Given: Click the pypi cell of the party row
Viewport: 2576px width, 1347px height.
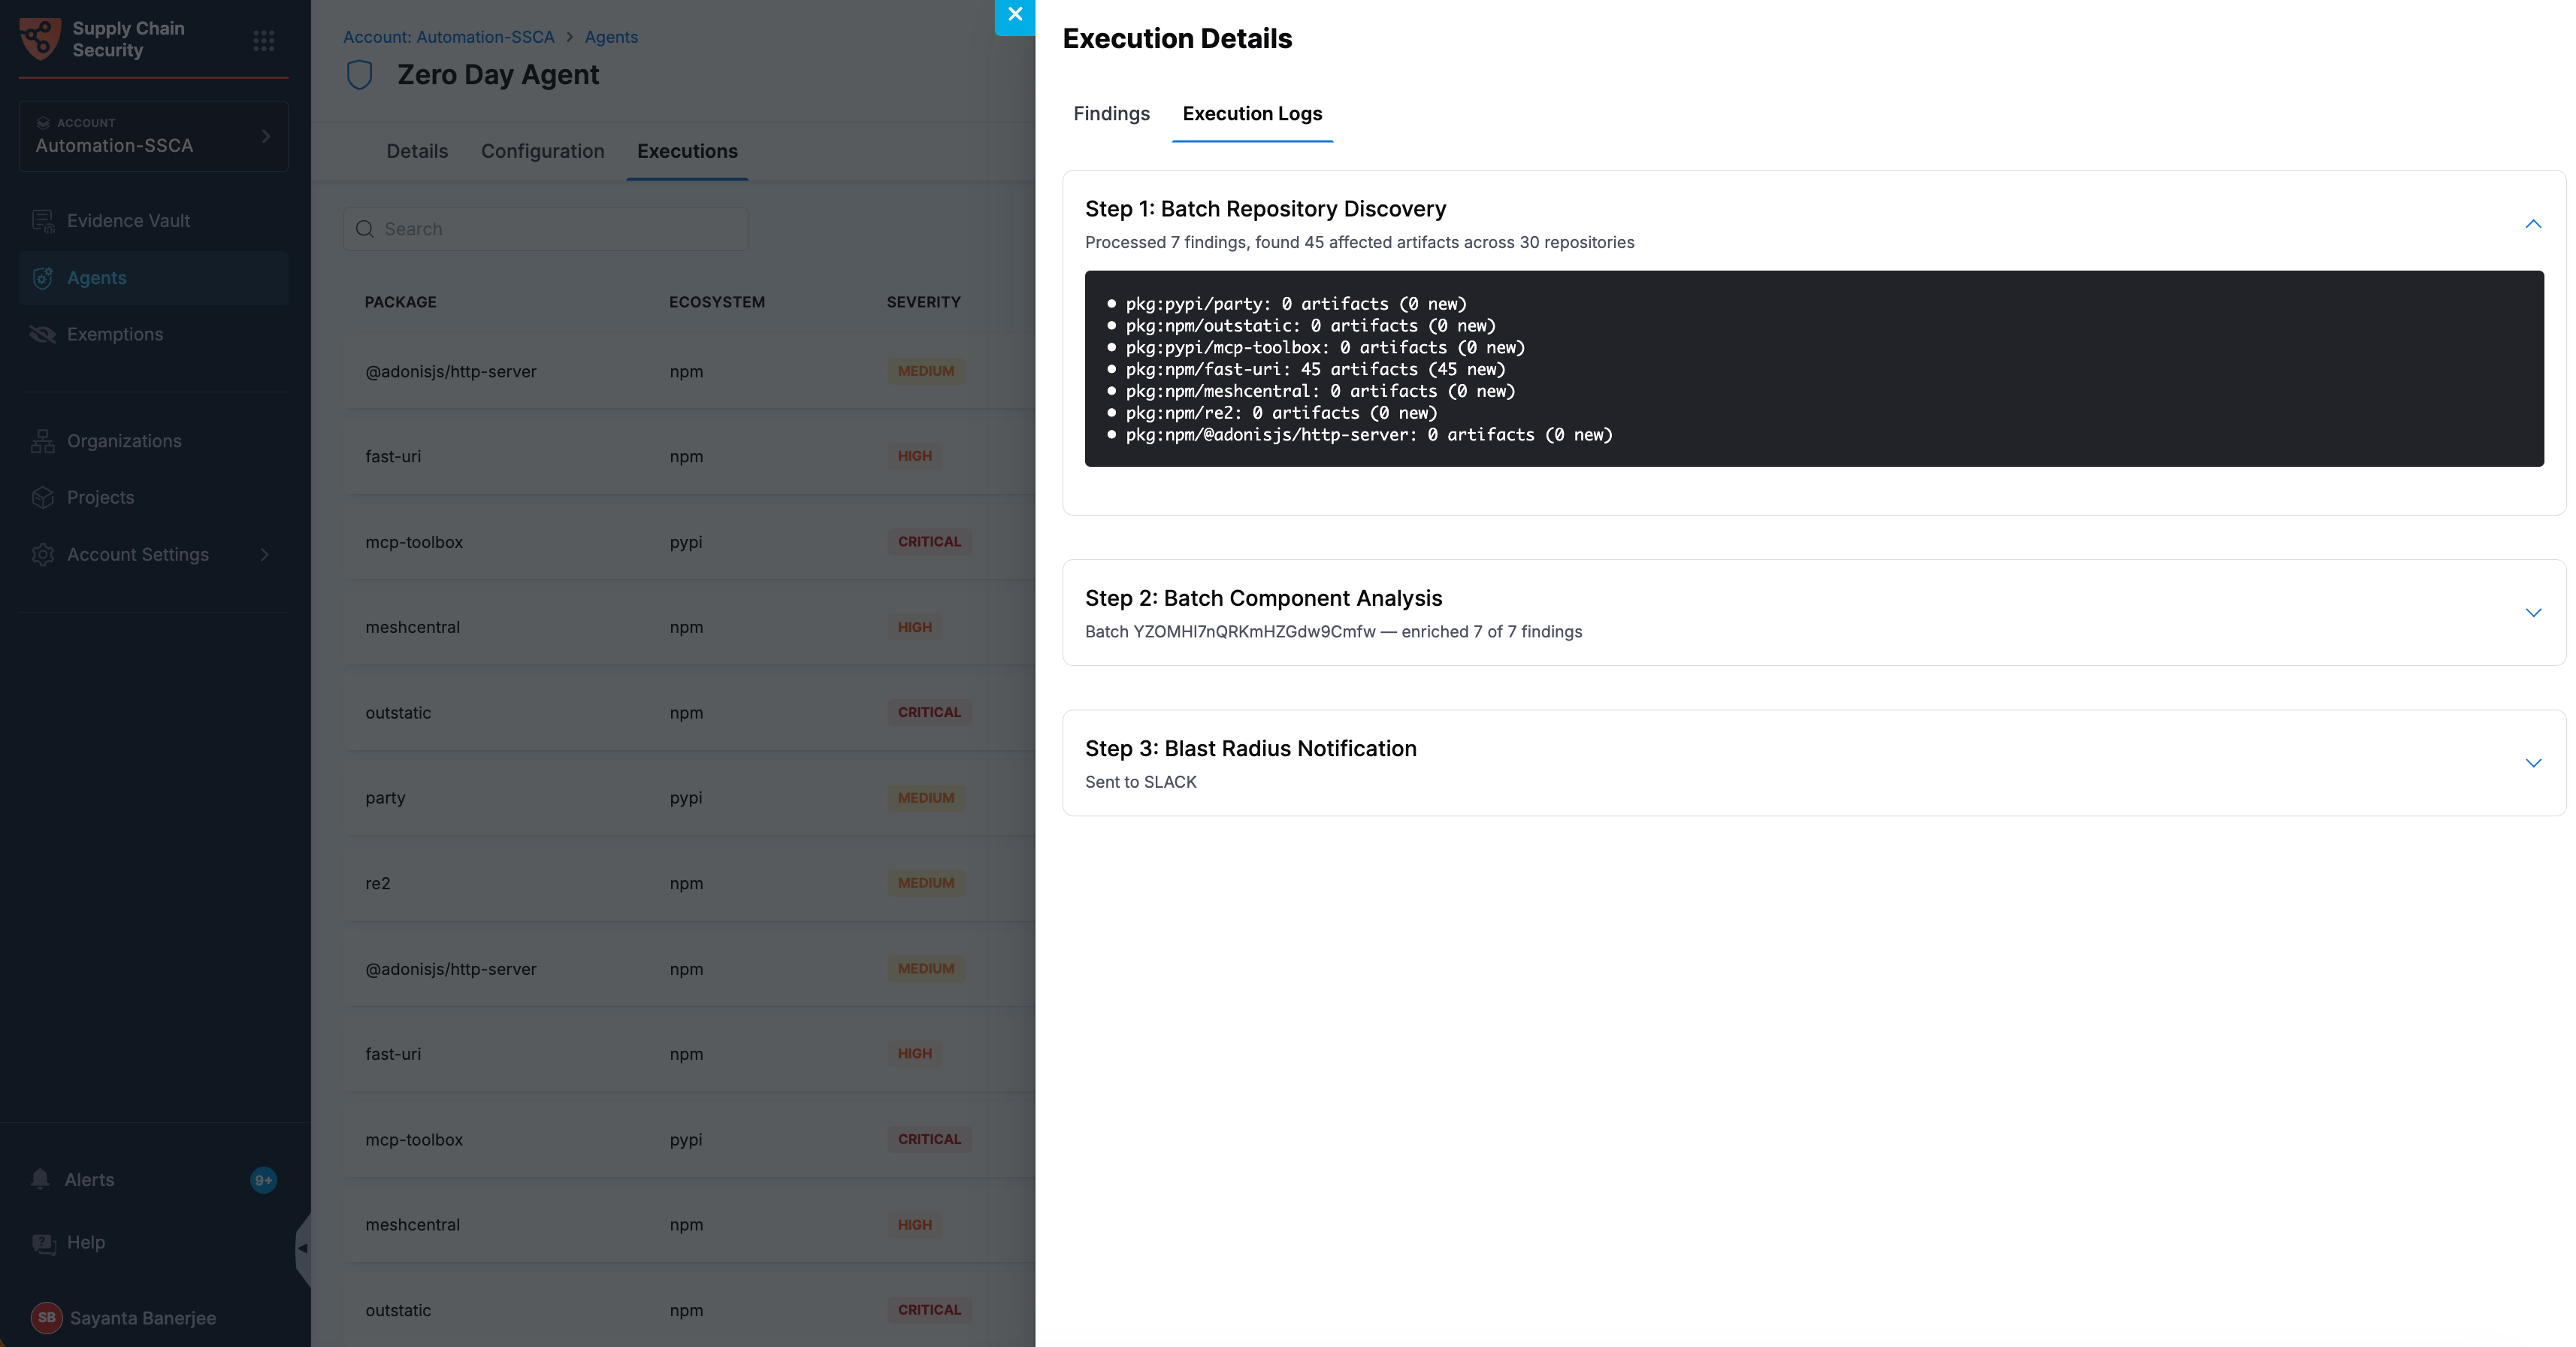Looking at the screenshot, I should pyautogui.click(x=686, y=798).
